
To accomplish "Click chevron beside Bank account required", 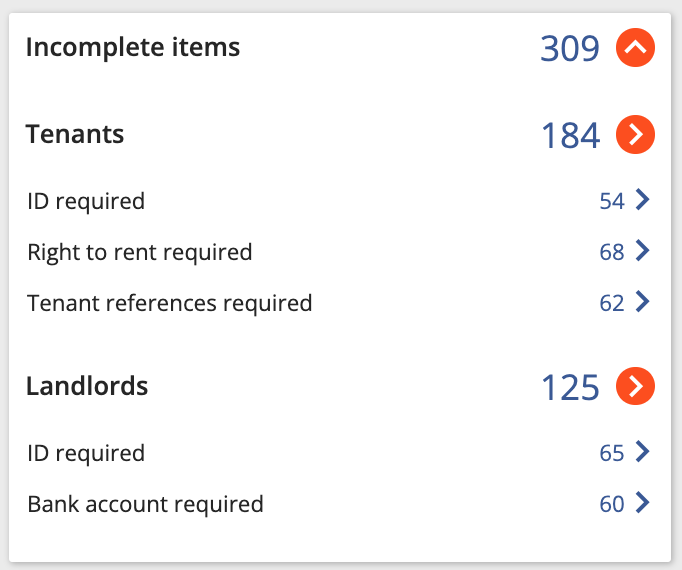I will pyautogui.click(x=642, y=503).
